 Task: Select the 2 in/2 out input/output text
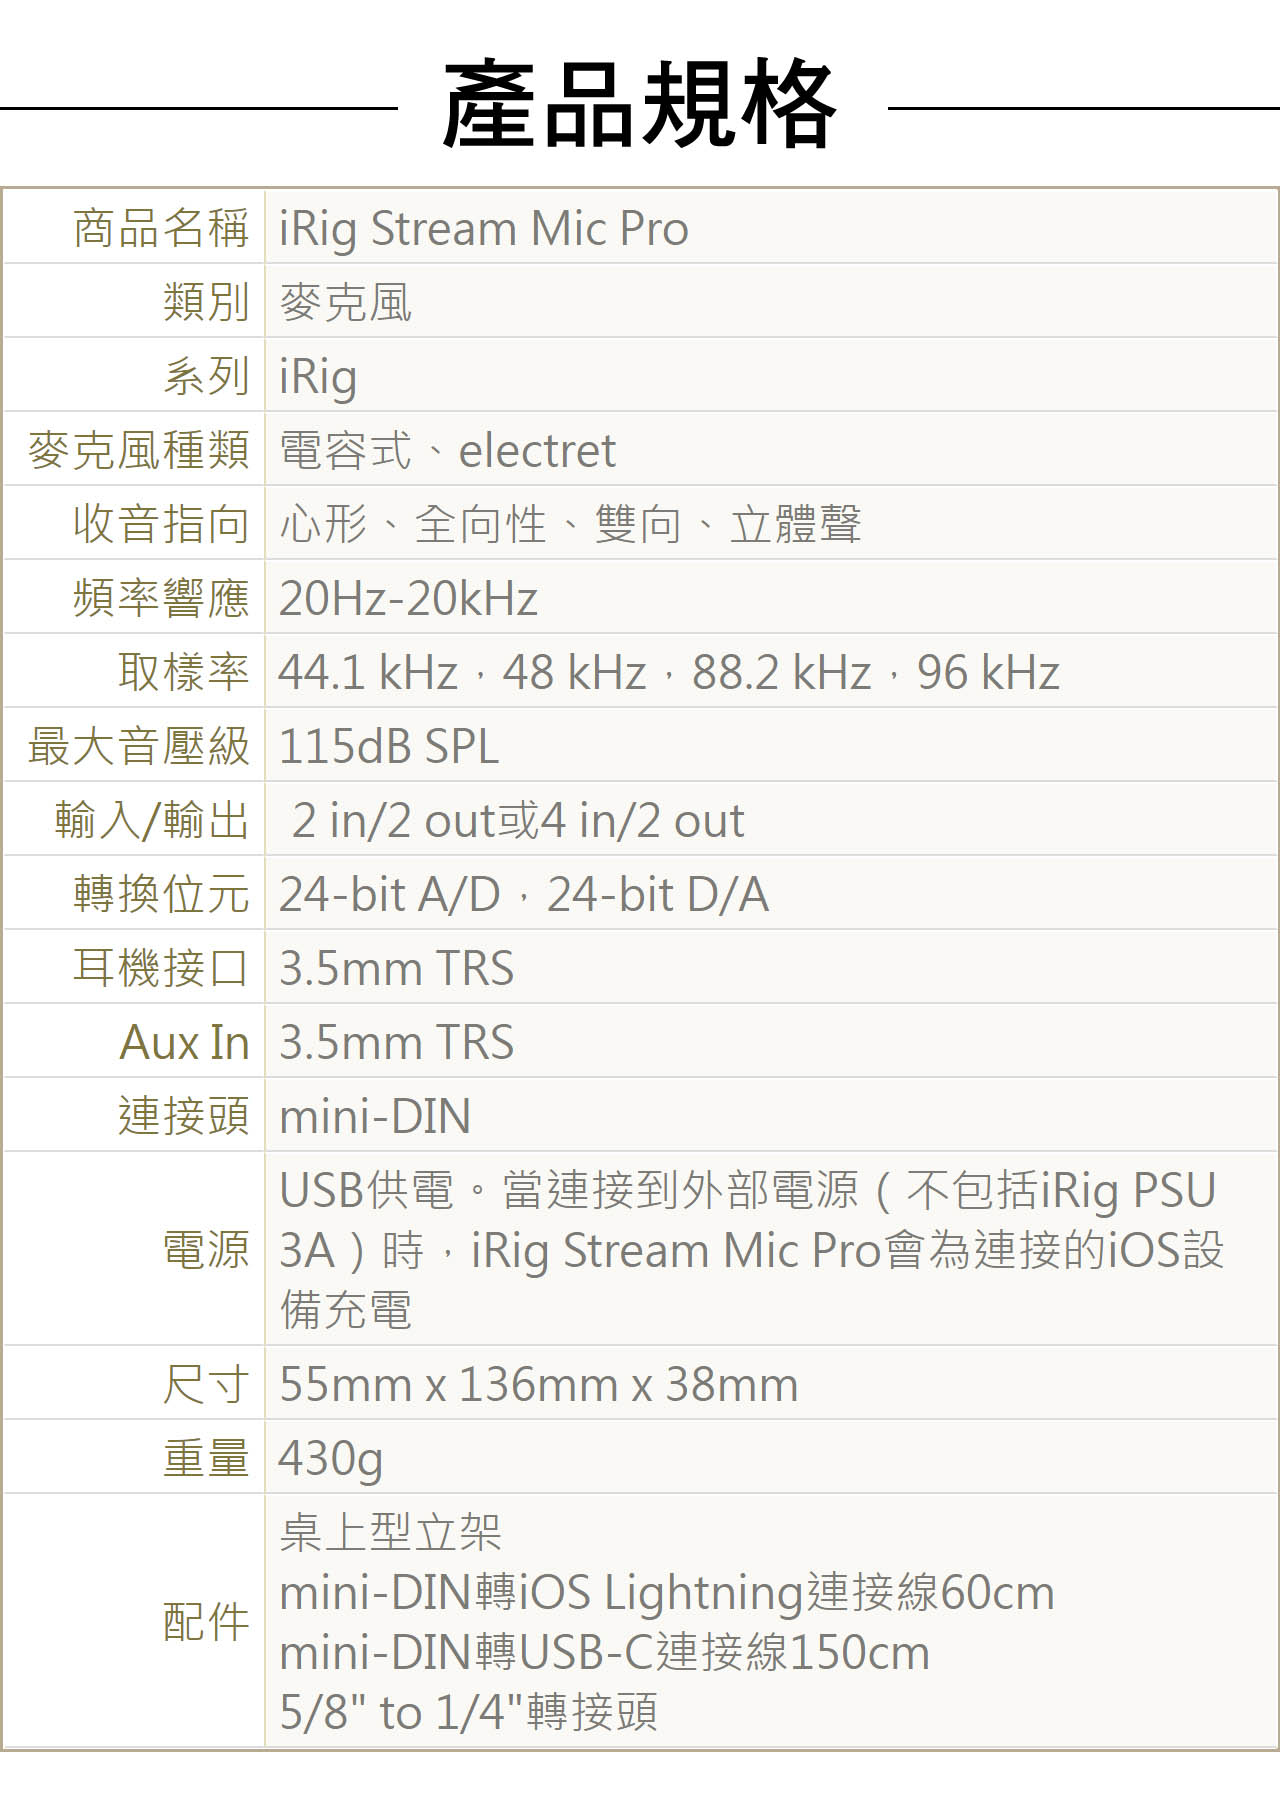click(409, 820)
